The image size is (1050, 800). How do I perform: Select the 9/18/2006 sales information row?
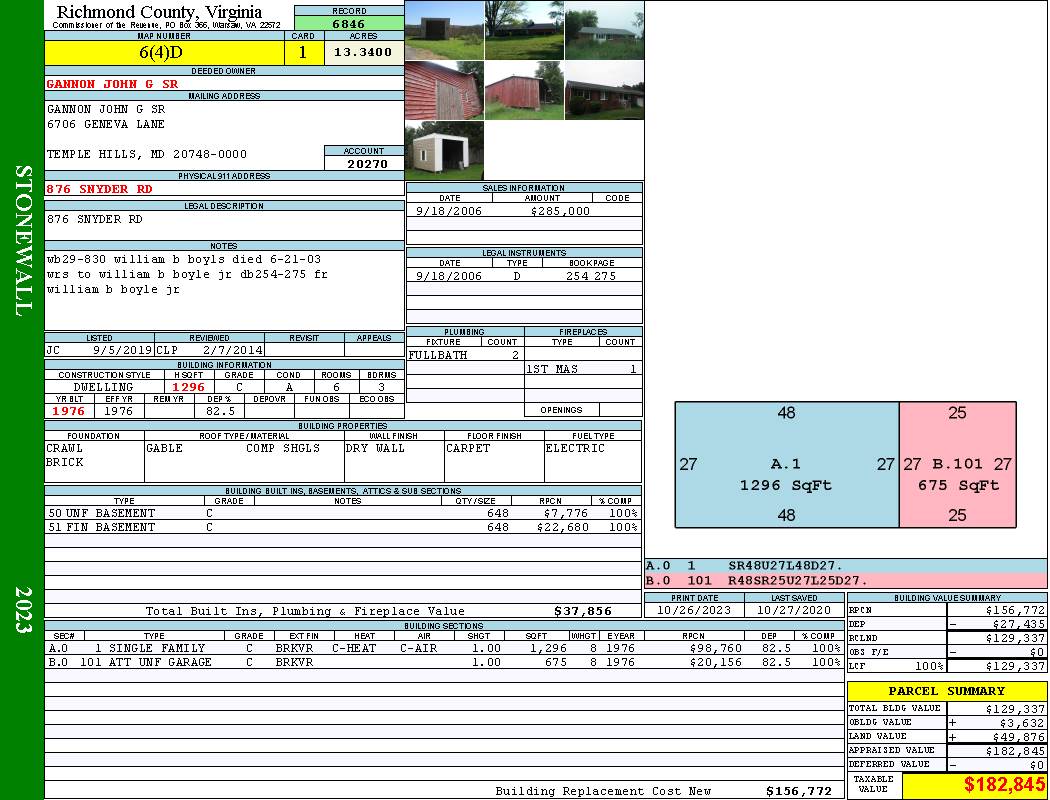(x=524, y=211)
